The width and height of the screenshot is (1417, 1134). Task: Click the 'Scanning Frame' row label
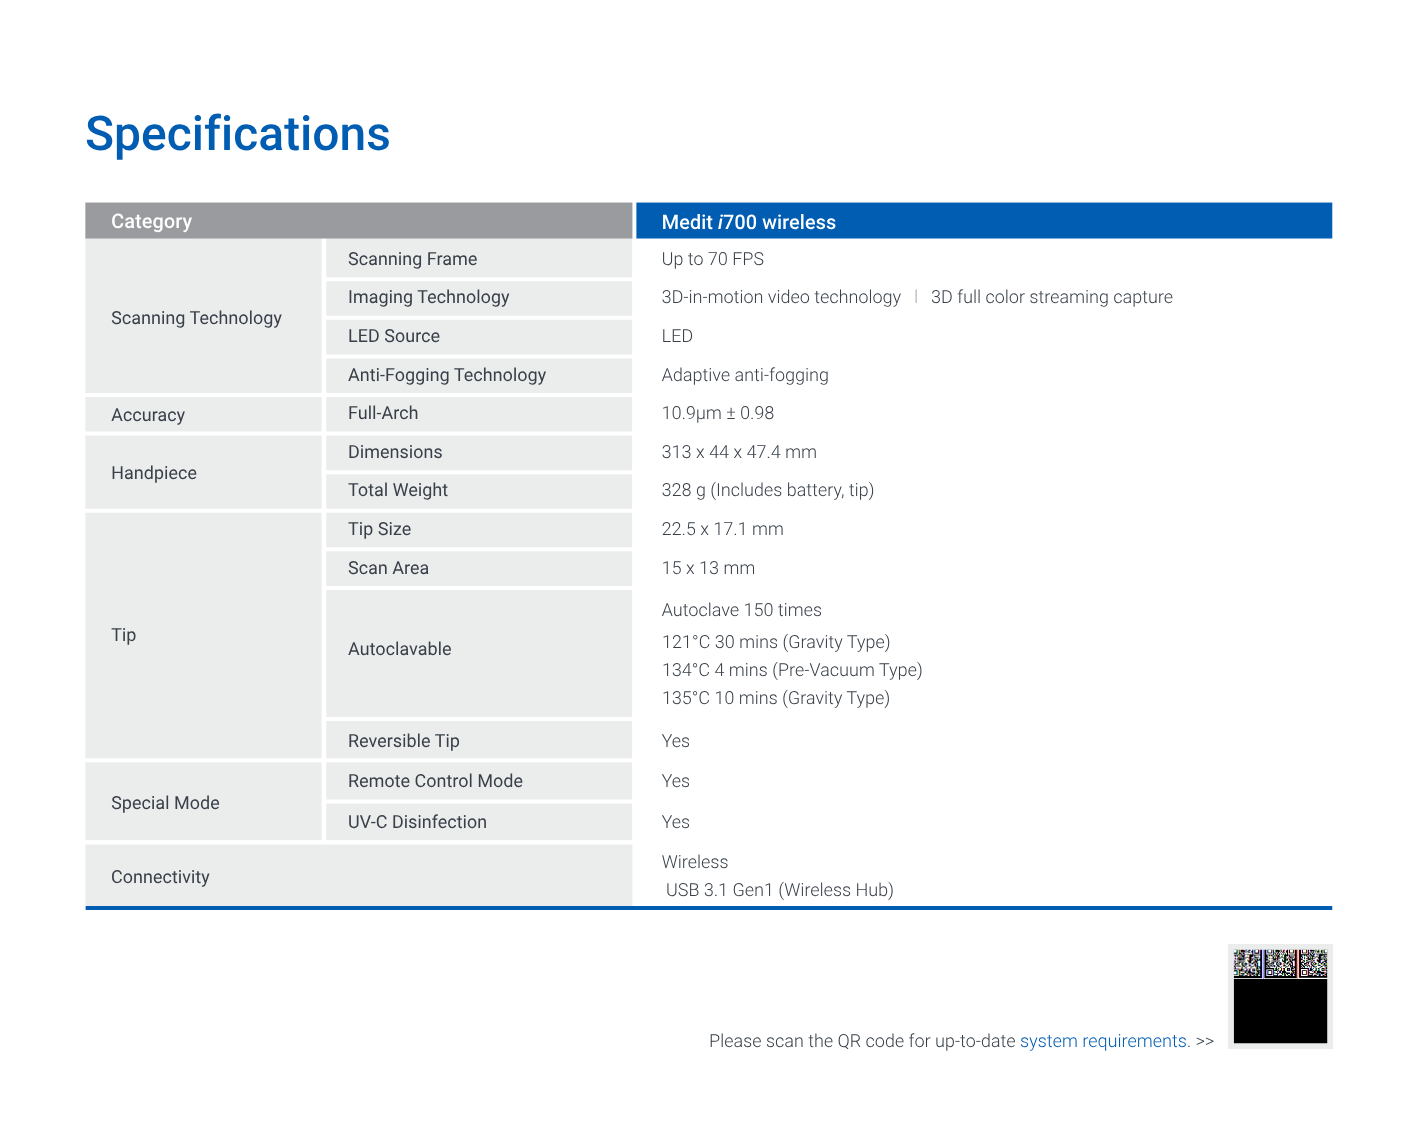(x=479, y=259)
